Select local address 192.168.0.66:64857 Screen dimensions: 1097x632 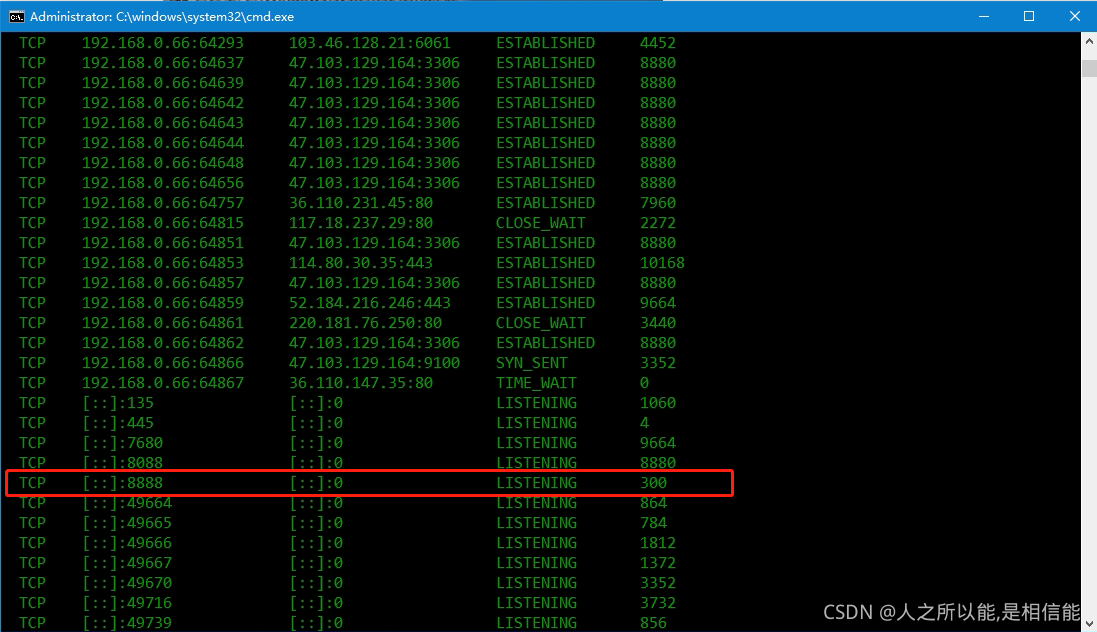click(x=163, y=283)
